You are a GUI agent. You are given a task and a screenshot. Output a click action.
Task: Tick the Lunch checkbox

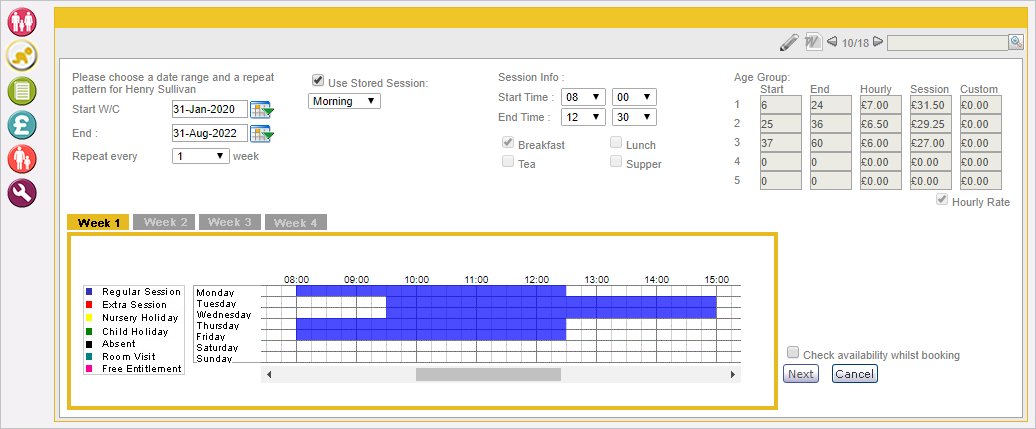(616, 142)
